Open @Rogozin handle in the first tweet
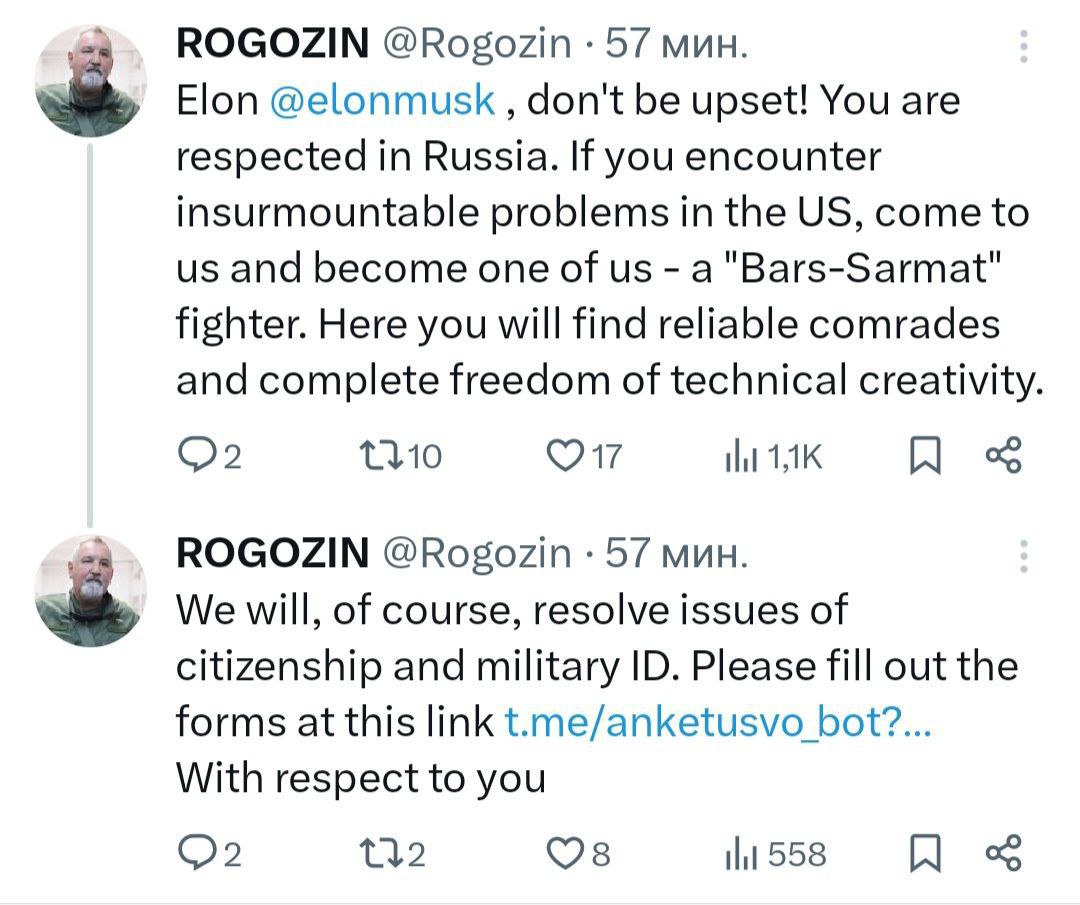This screenshot has height=905, width=1080. (478, 45)
